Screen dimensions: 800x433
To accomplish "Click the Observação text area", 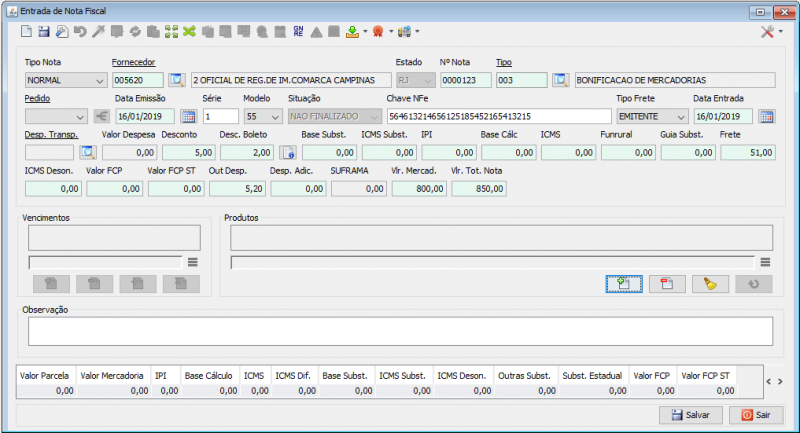I will pyautogui.click(x=401, y=332).
